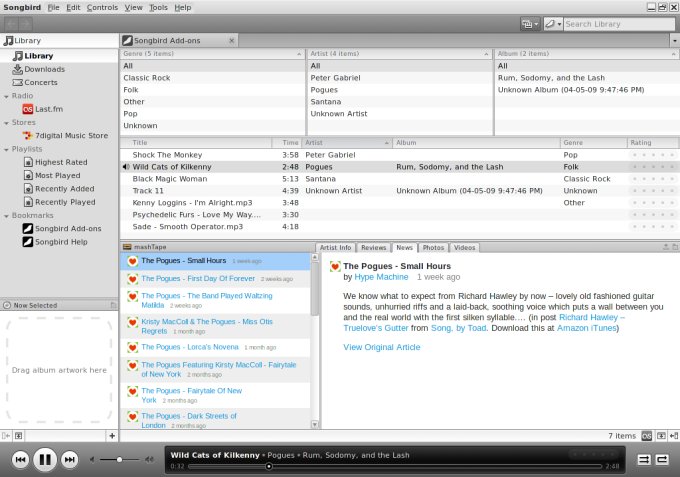Screen dimensions: 680x477
Task: Open Downloads in the sidebar
Action: click(44, 69)
